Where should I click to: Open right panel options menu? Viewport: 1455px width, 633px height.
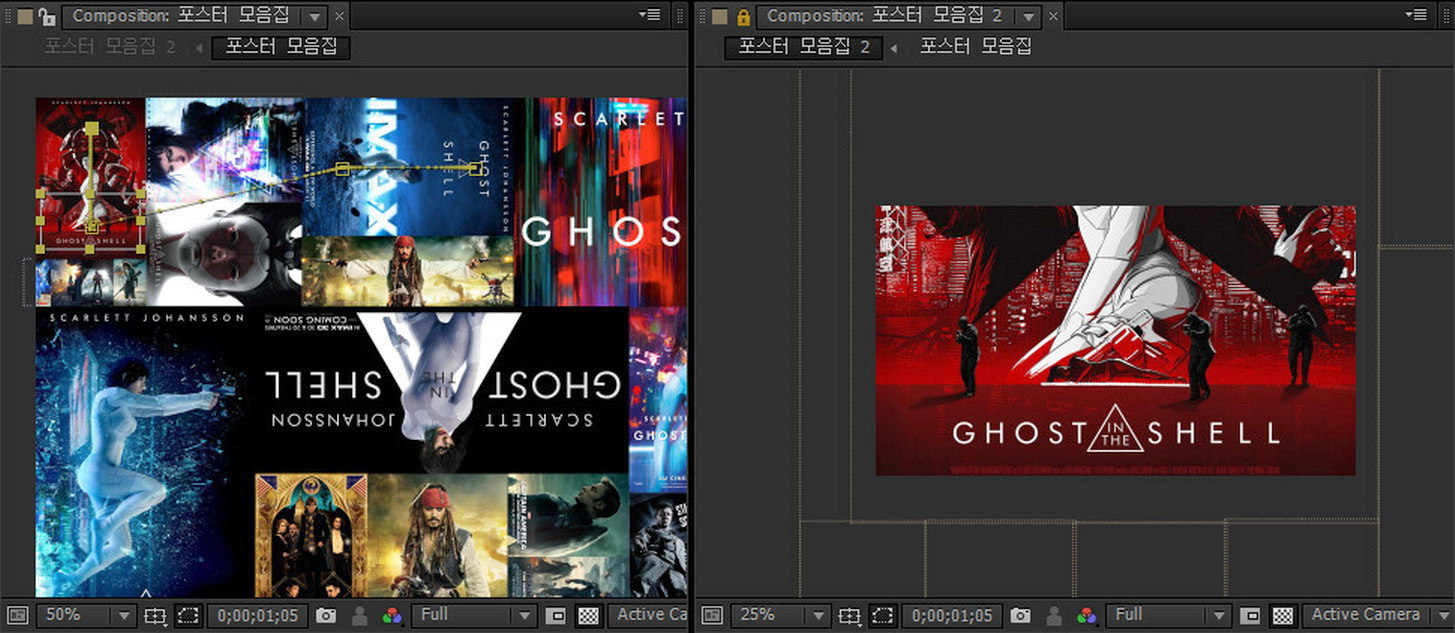point(1416,15)
